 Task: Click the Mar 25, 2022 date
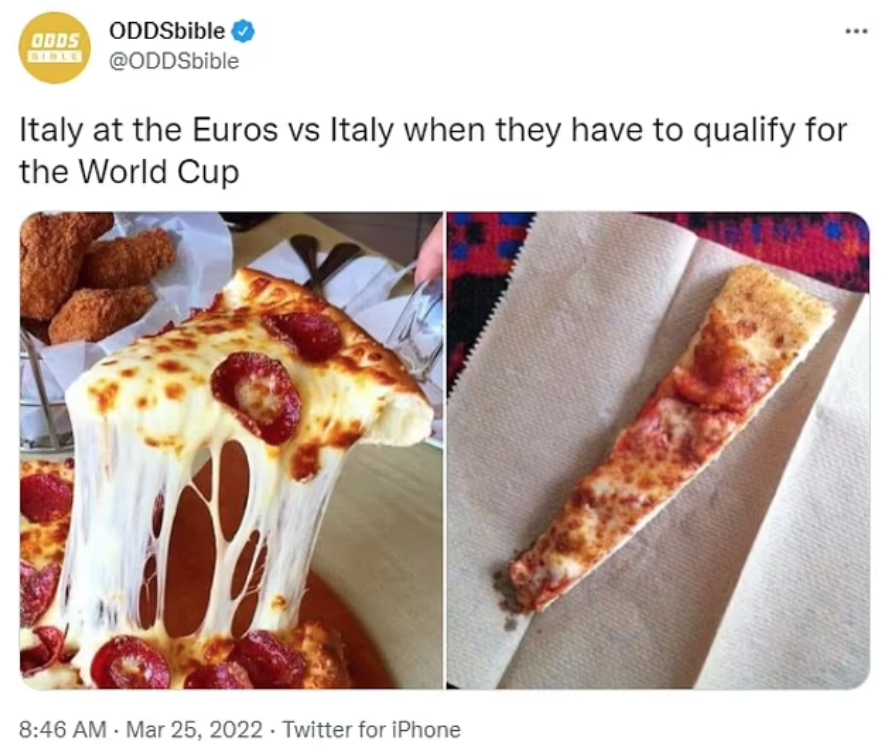[194, 729]
